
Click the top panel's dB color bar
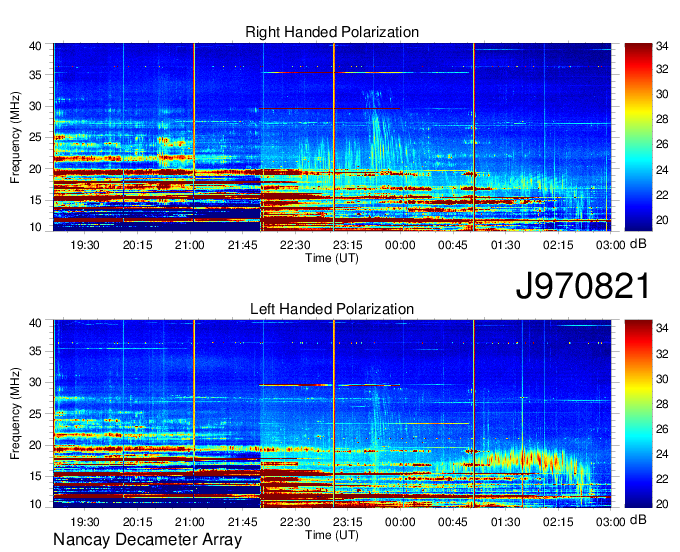point(638,137)
